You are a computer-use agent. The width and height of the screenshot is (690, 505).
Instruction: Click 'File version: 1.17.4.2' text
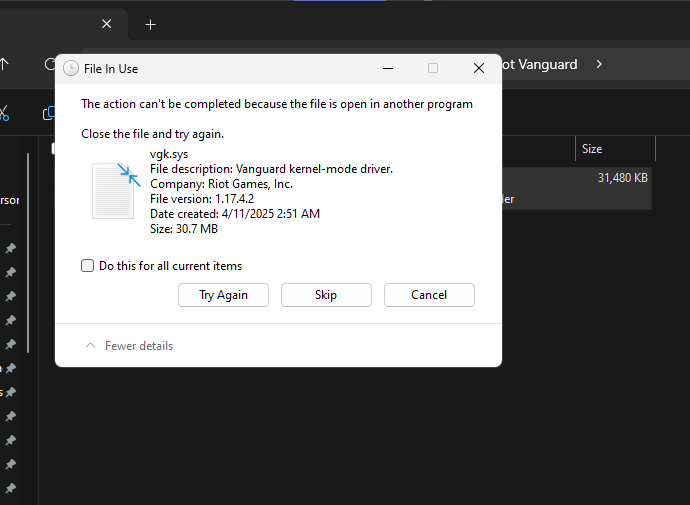202,199
